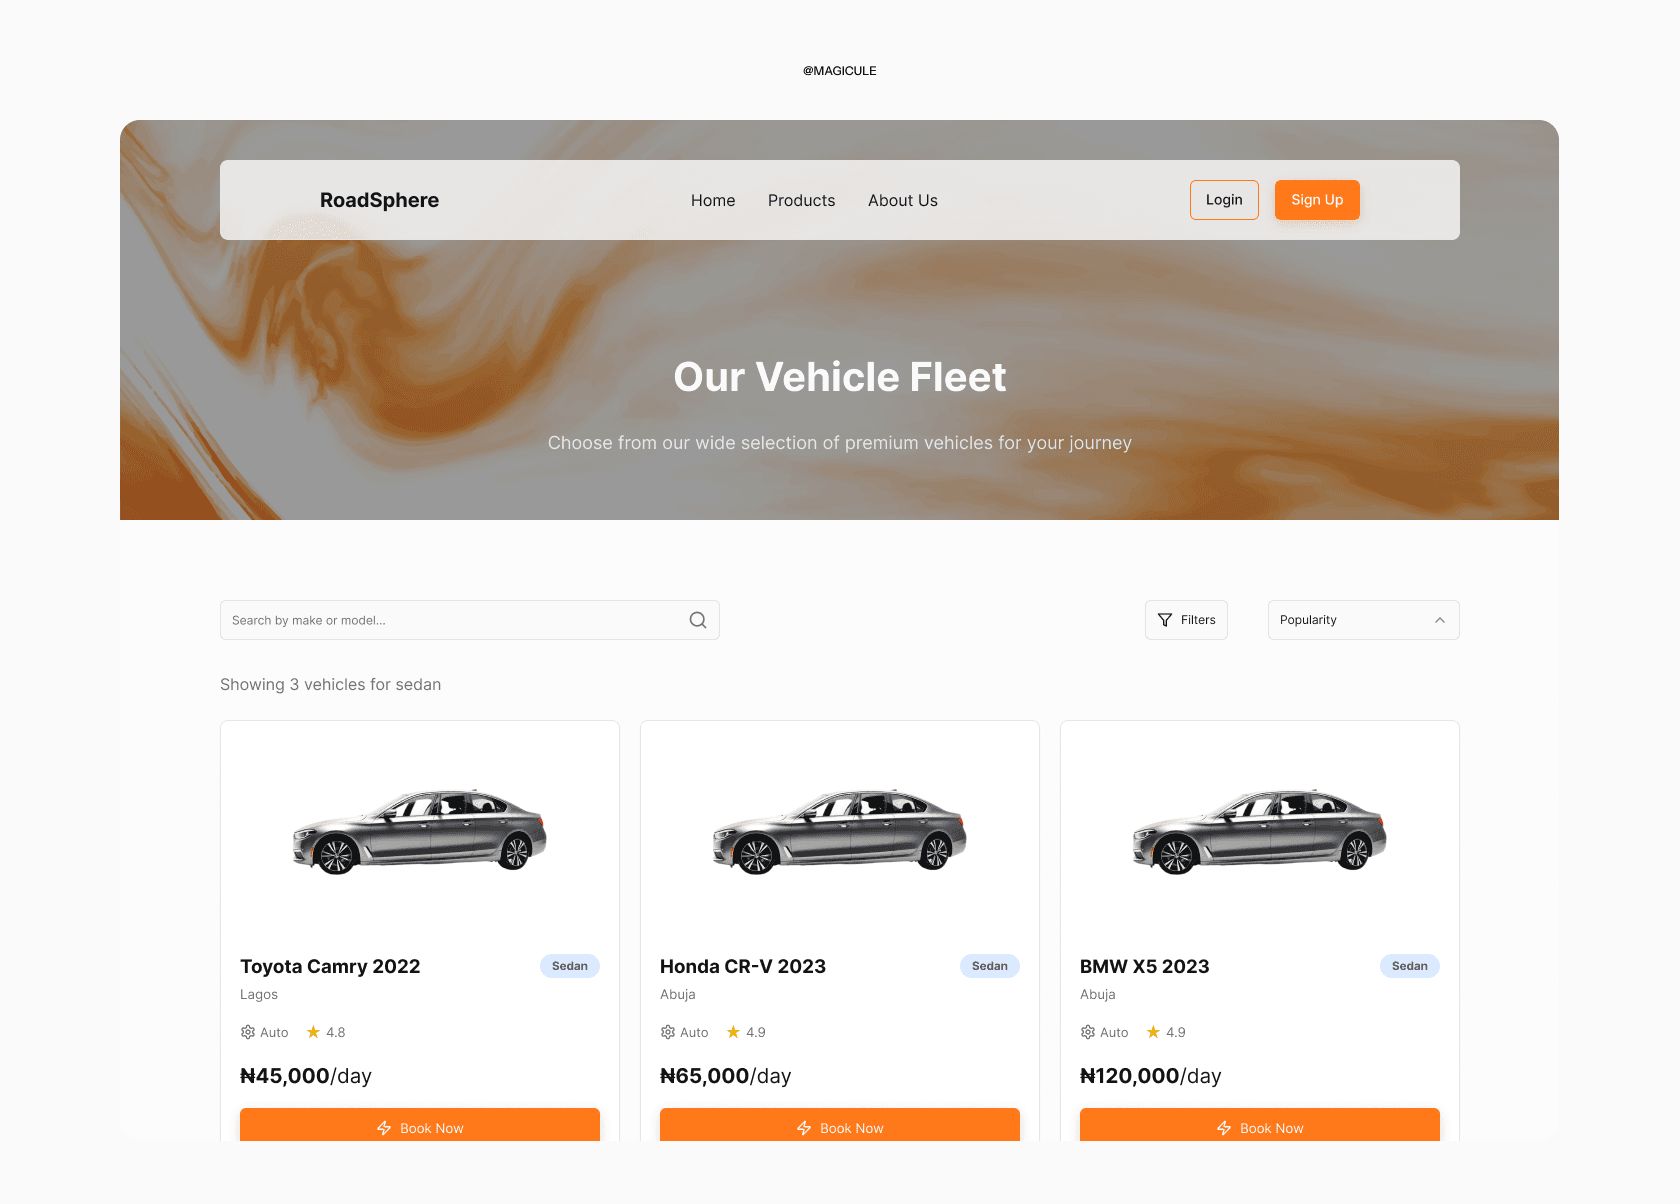
Task: Click the bolt icon in Honda's Book Now
Action: [804, 1128]
